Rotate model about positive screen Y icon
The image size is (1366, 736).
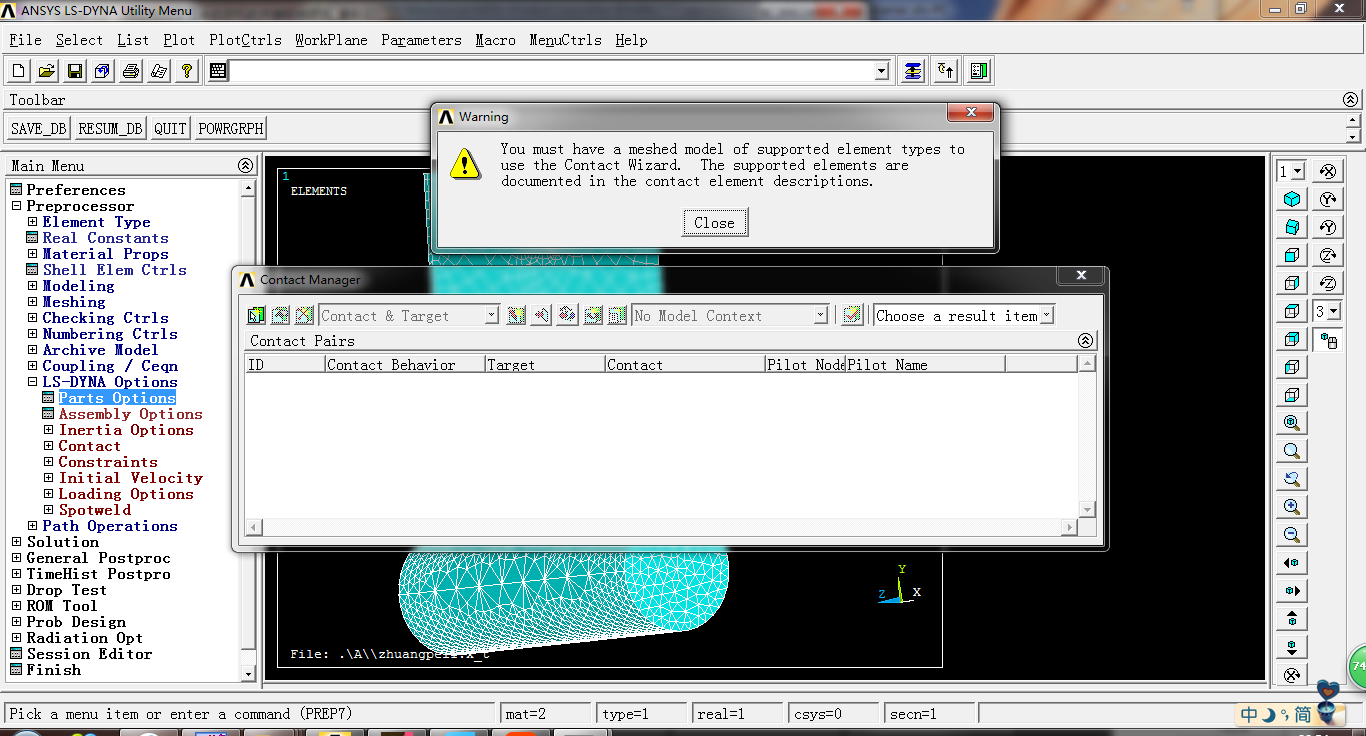(x=1327, y=199)
